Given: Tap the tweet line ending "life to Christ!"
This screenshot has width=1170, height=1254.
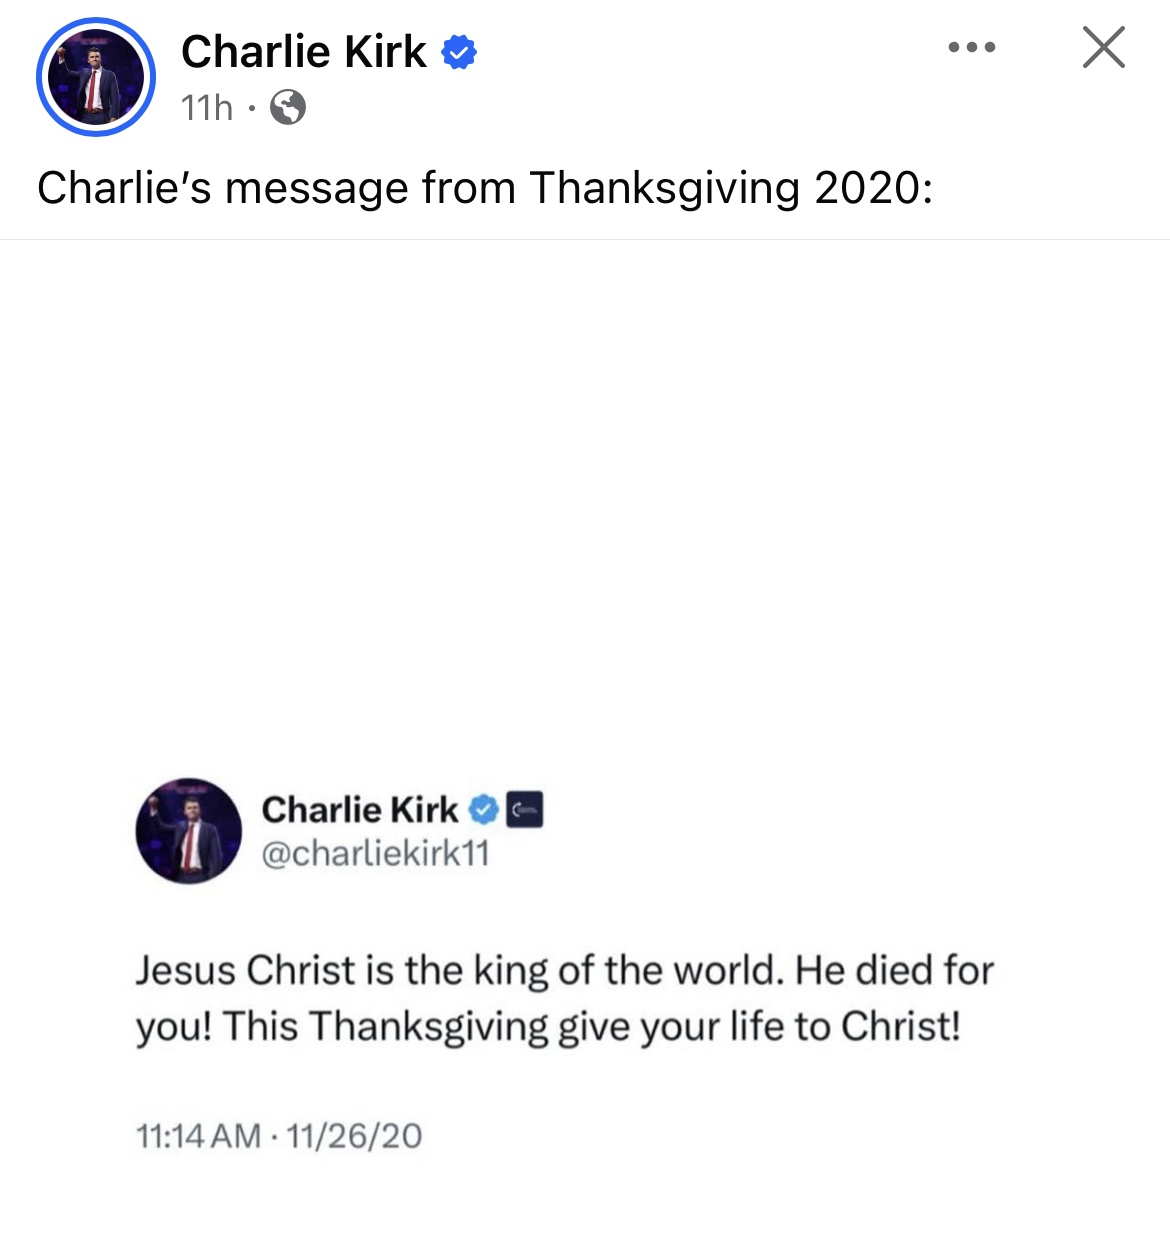Looking at the screenshot, I should pyautogui.click(x=548, y=1026).
